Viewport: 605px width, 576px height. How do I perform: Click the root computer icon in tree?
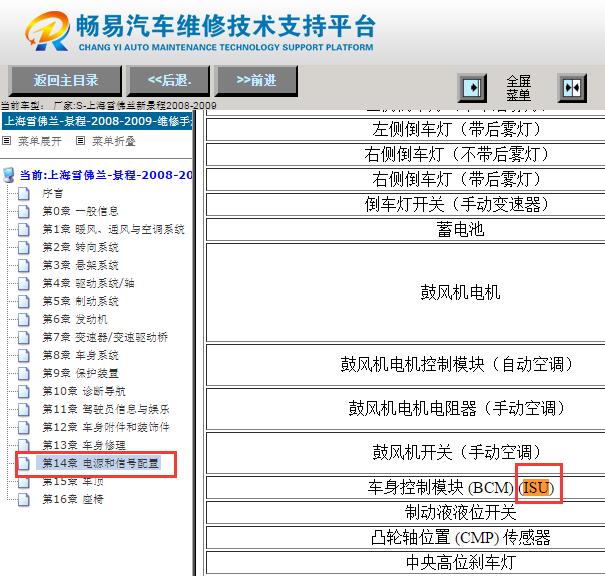(8, 175)
